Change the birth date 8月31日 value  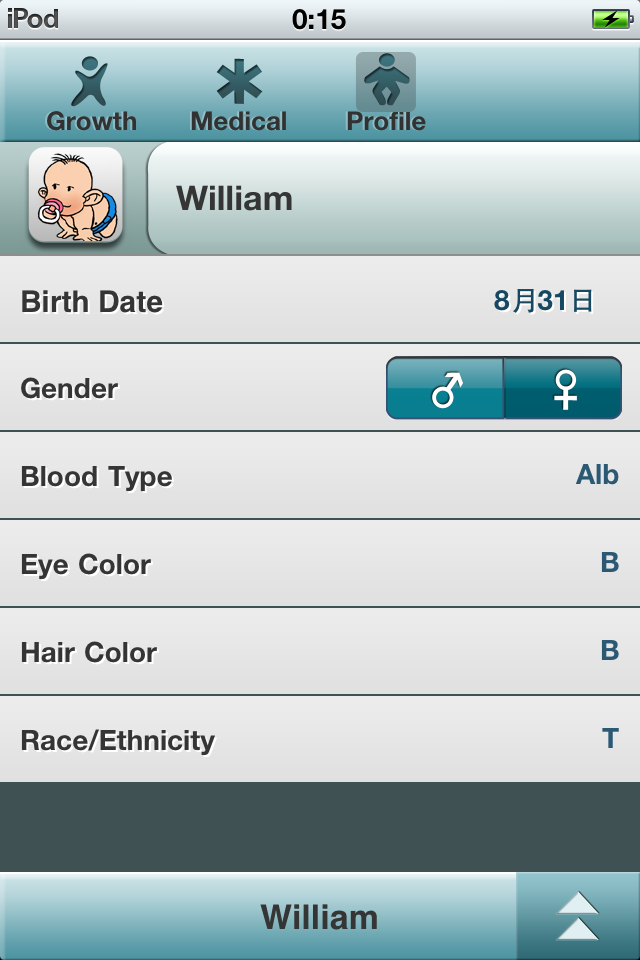point(543,301)
